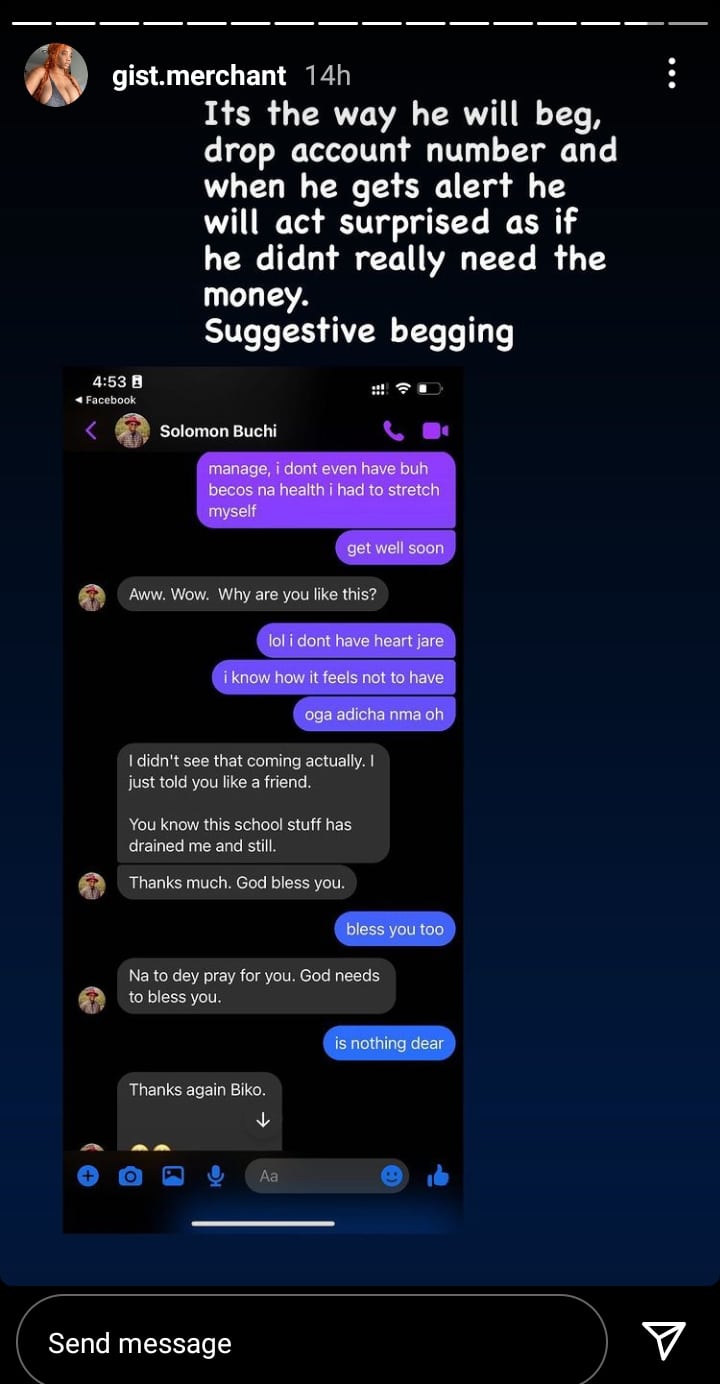Open gist.merchant profile picture
This screenshot has width=720, height=1384.
pos(56,75)
